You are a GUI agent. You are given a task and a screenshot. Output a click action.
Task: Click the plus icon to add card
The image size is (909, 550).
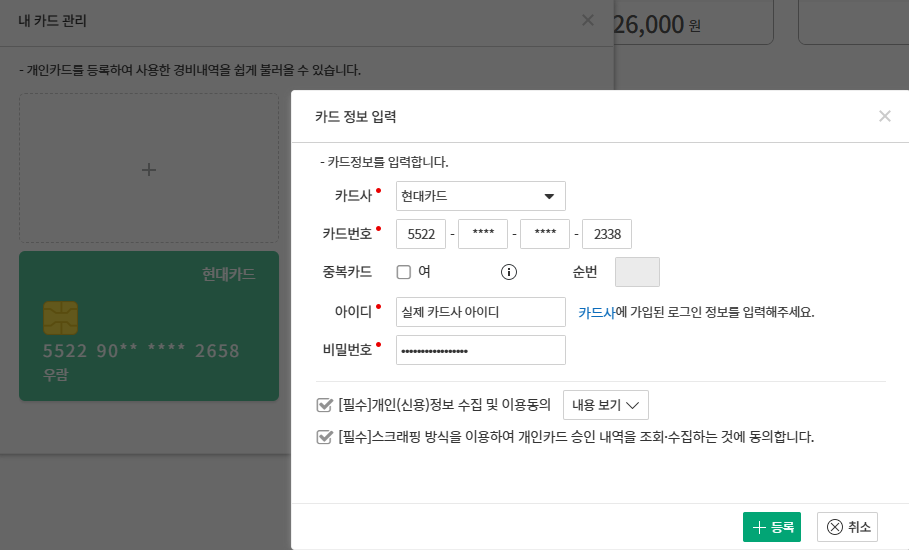[149, 170]
